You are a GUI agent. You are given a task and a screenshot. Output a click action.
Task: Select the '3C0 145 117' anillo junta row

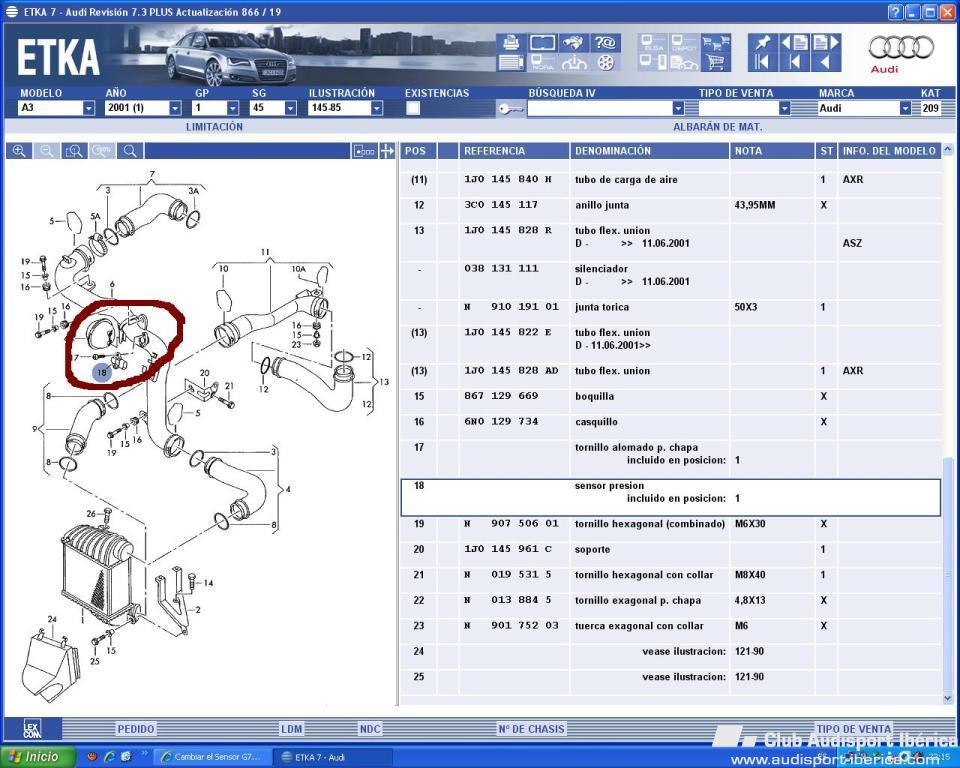[670, 205]
